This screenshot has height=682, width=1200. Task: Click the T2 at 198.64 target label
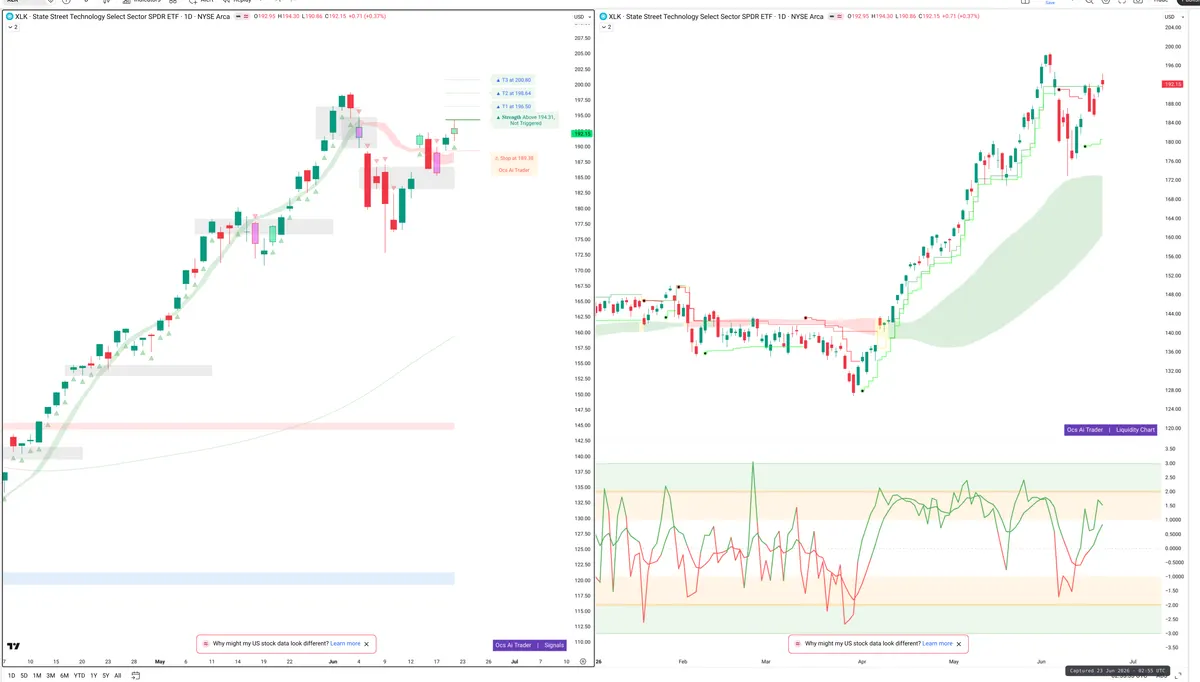coord(513,93)
